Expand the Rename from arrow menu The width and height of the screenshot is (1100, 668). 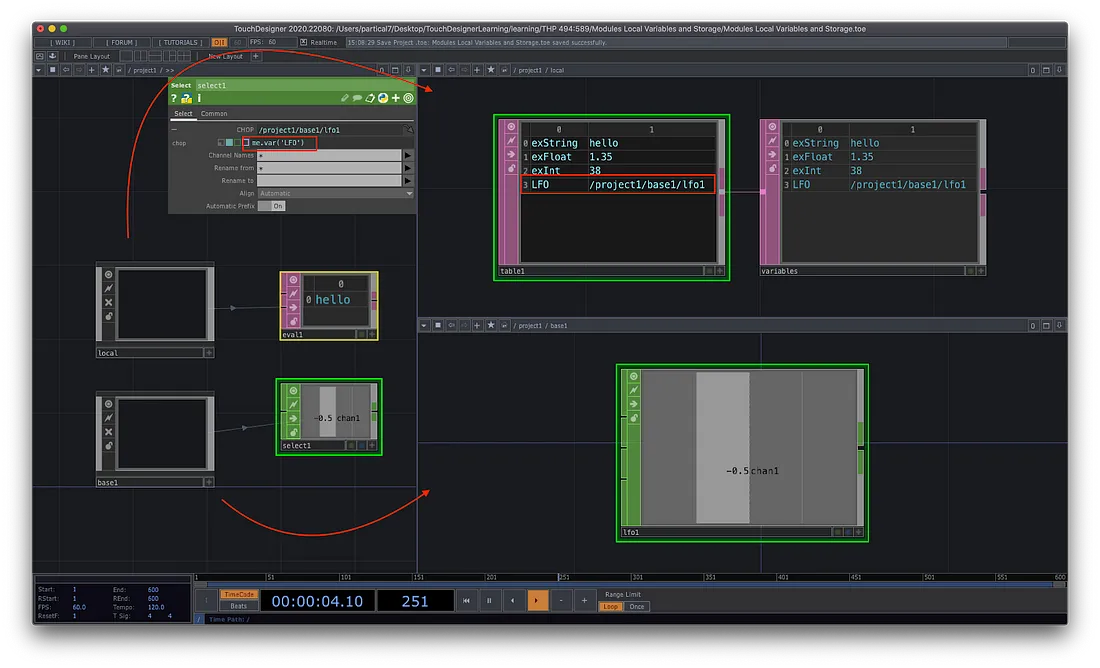pos(408,168)
